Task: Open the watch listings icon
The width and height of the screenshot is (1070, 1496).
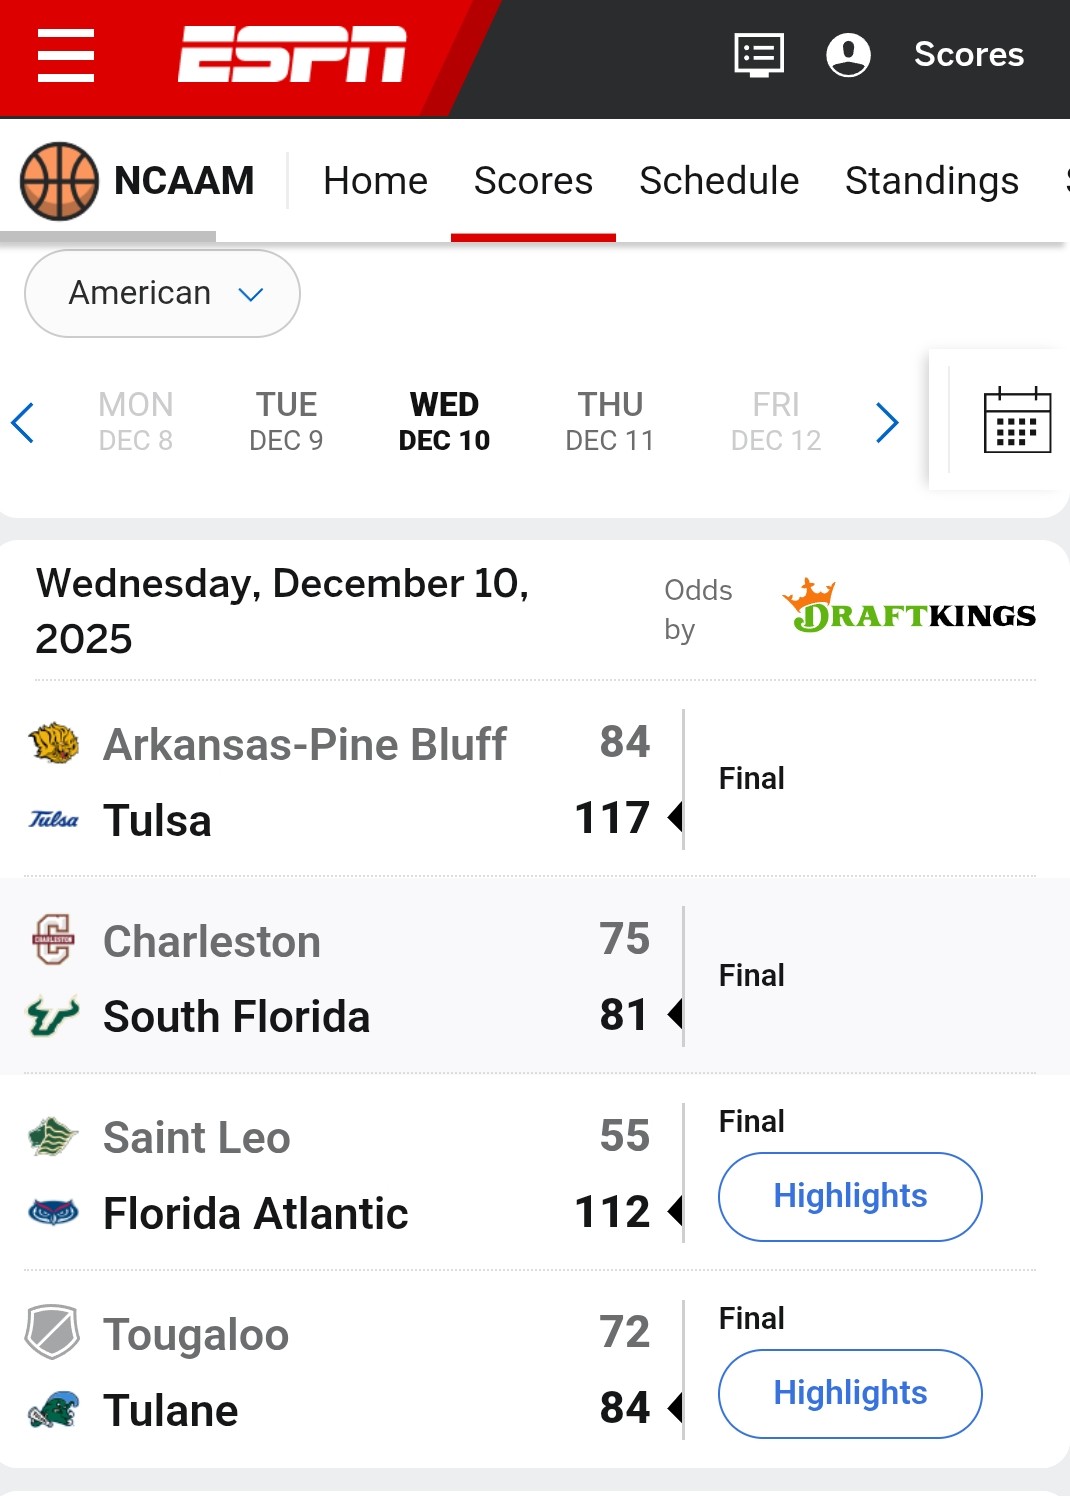Action: (759, 54)
